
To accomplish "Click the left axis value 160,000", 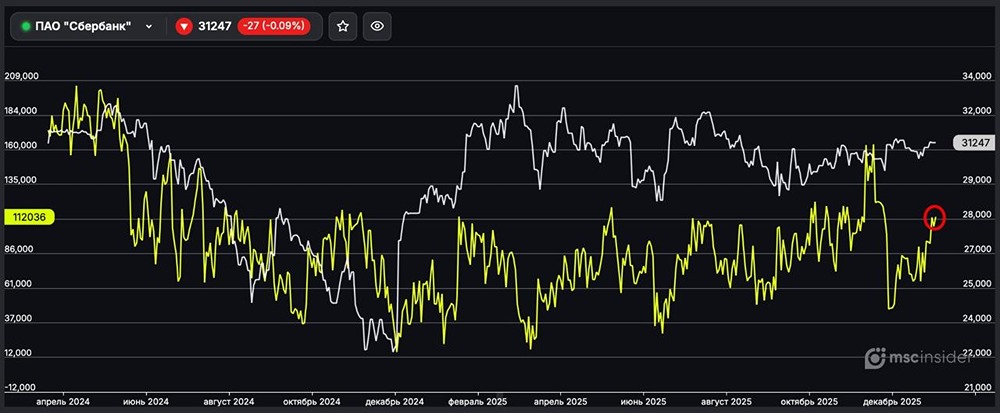I will [22, 145].
